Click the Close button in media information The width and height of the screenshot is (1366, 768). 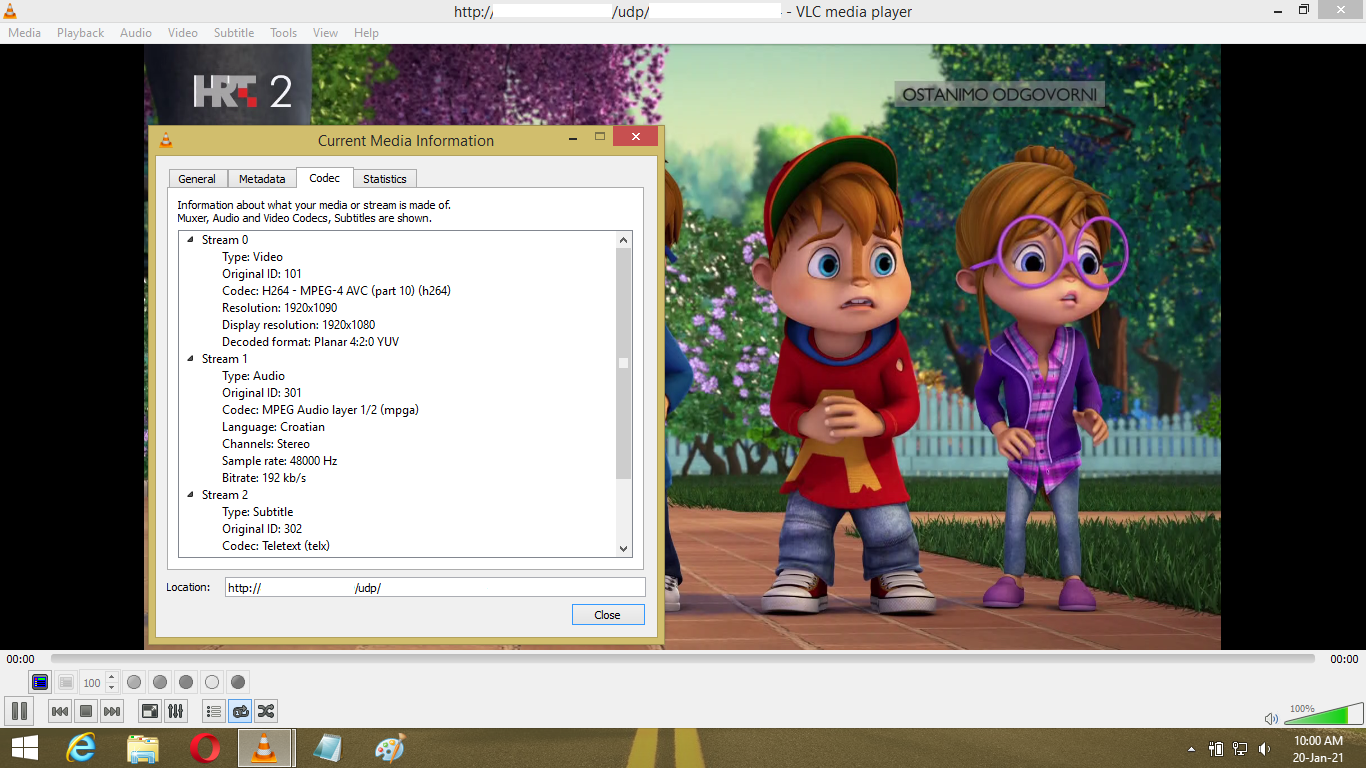[608, 615]
